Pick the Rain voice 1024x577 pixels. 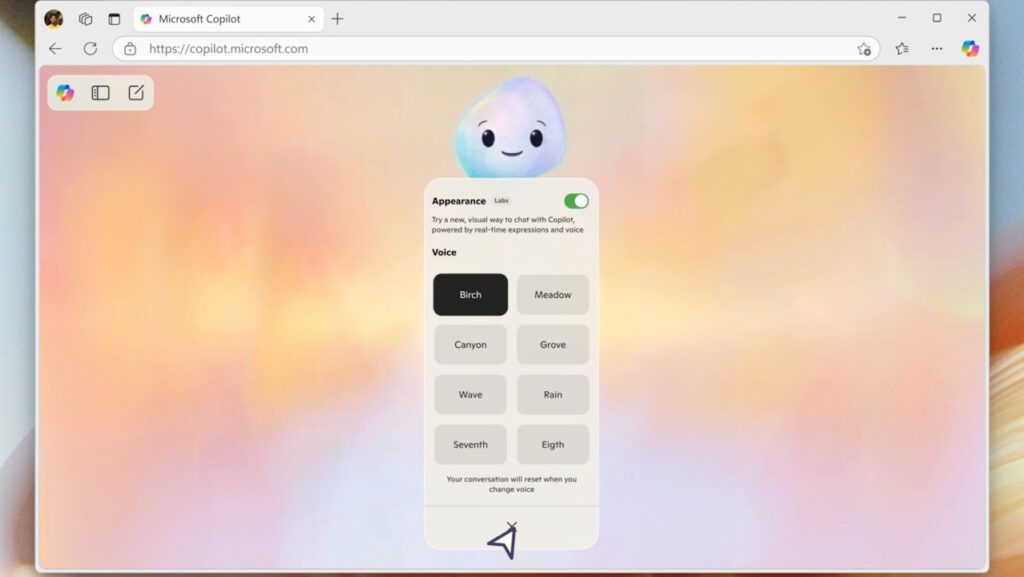point(552,394)
